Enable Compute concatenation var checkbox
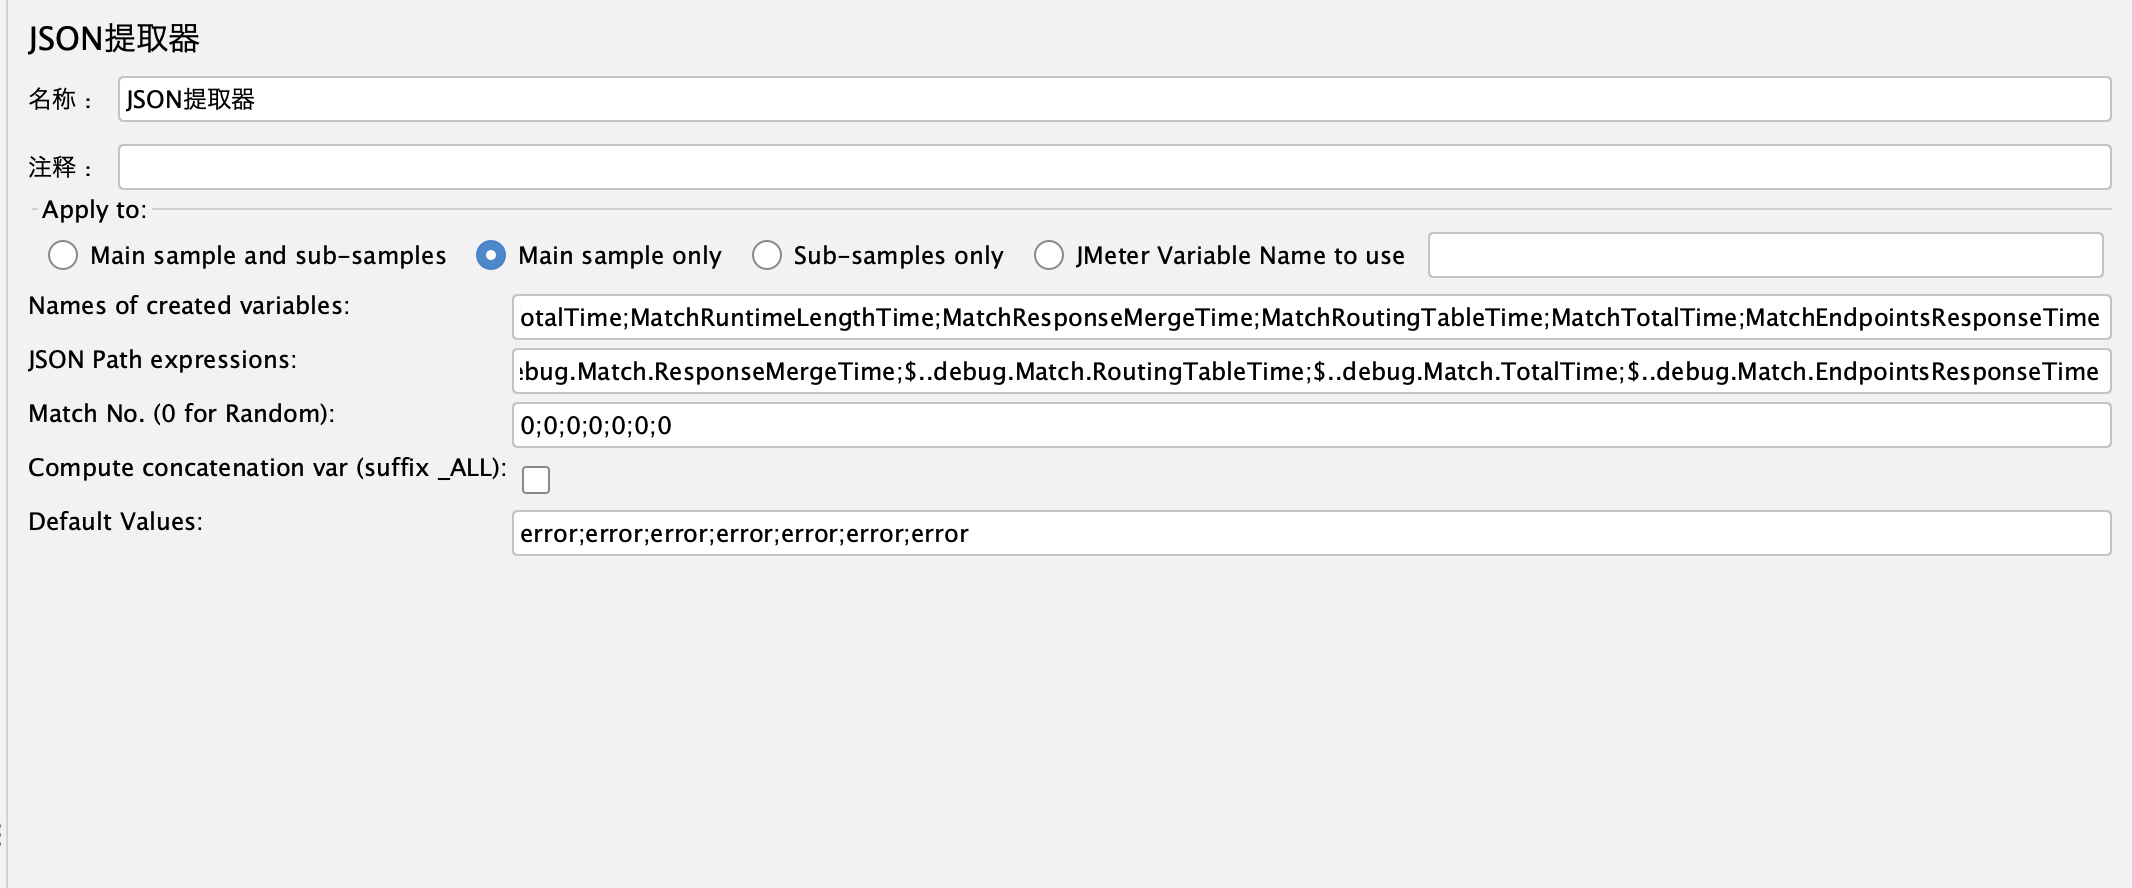This screenshot has height=888, width=2132. [x=536, y=480]
